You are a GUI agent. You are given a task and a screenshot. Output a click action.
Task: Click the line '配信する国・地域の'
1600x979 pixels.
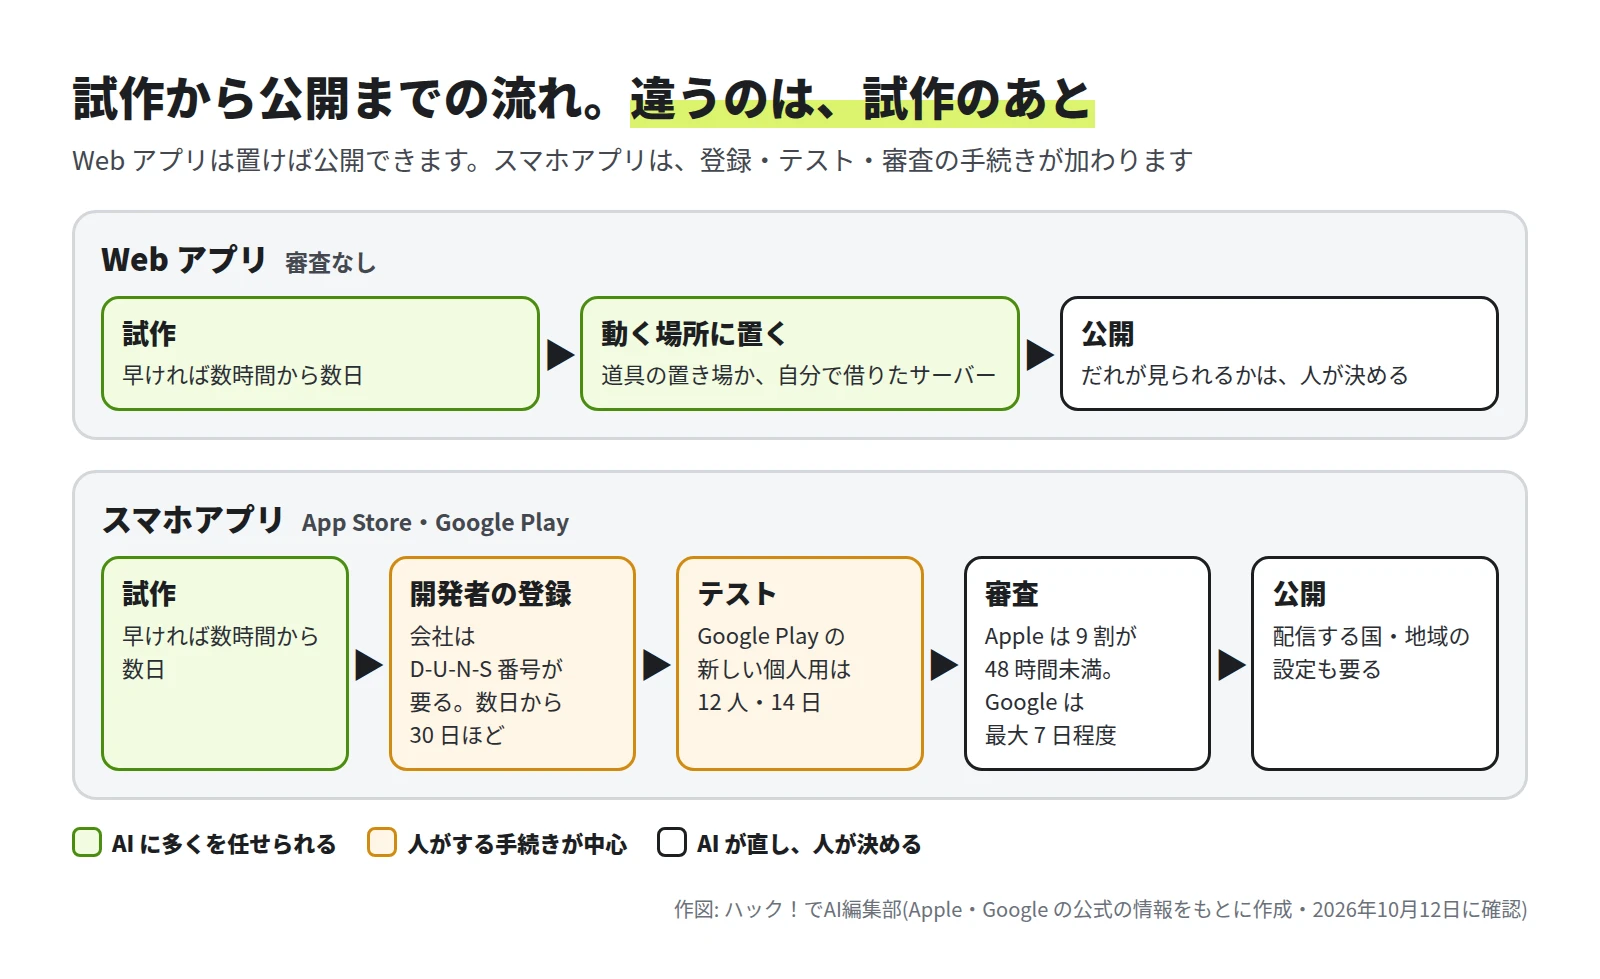[1371, 636]
